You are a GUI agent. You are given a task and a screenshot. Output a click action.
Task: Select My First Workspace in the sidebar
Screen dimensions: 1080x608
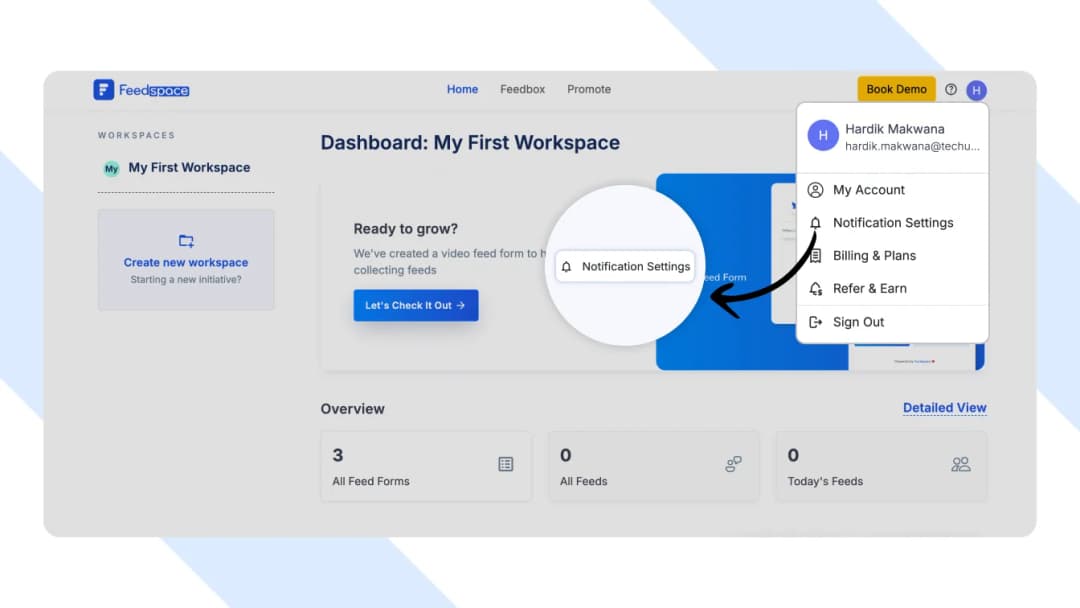[188, 168]
